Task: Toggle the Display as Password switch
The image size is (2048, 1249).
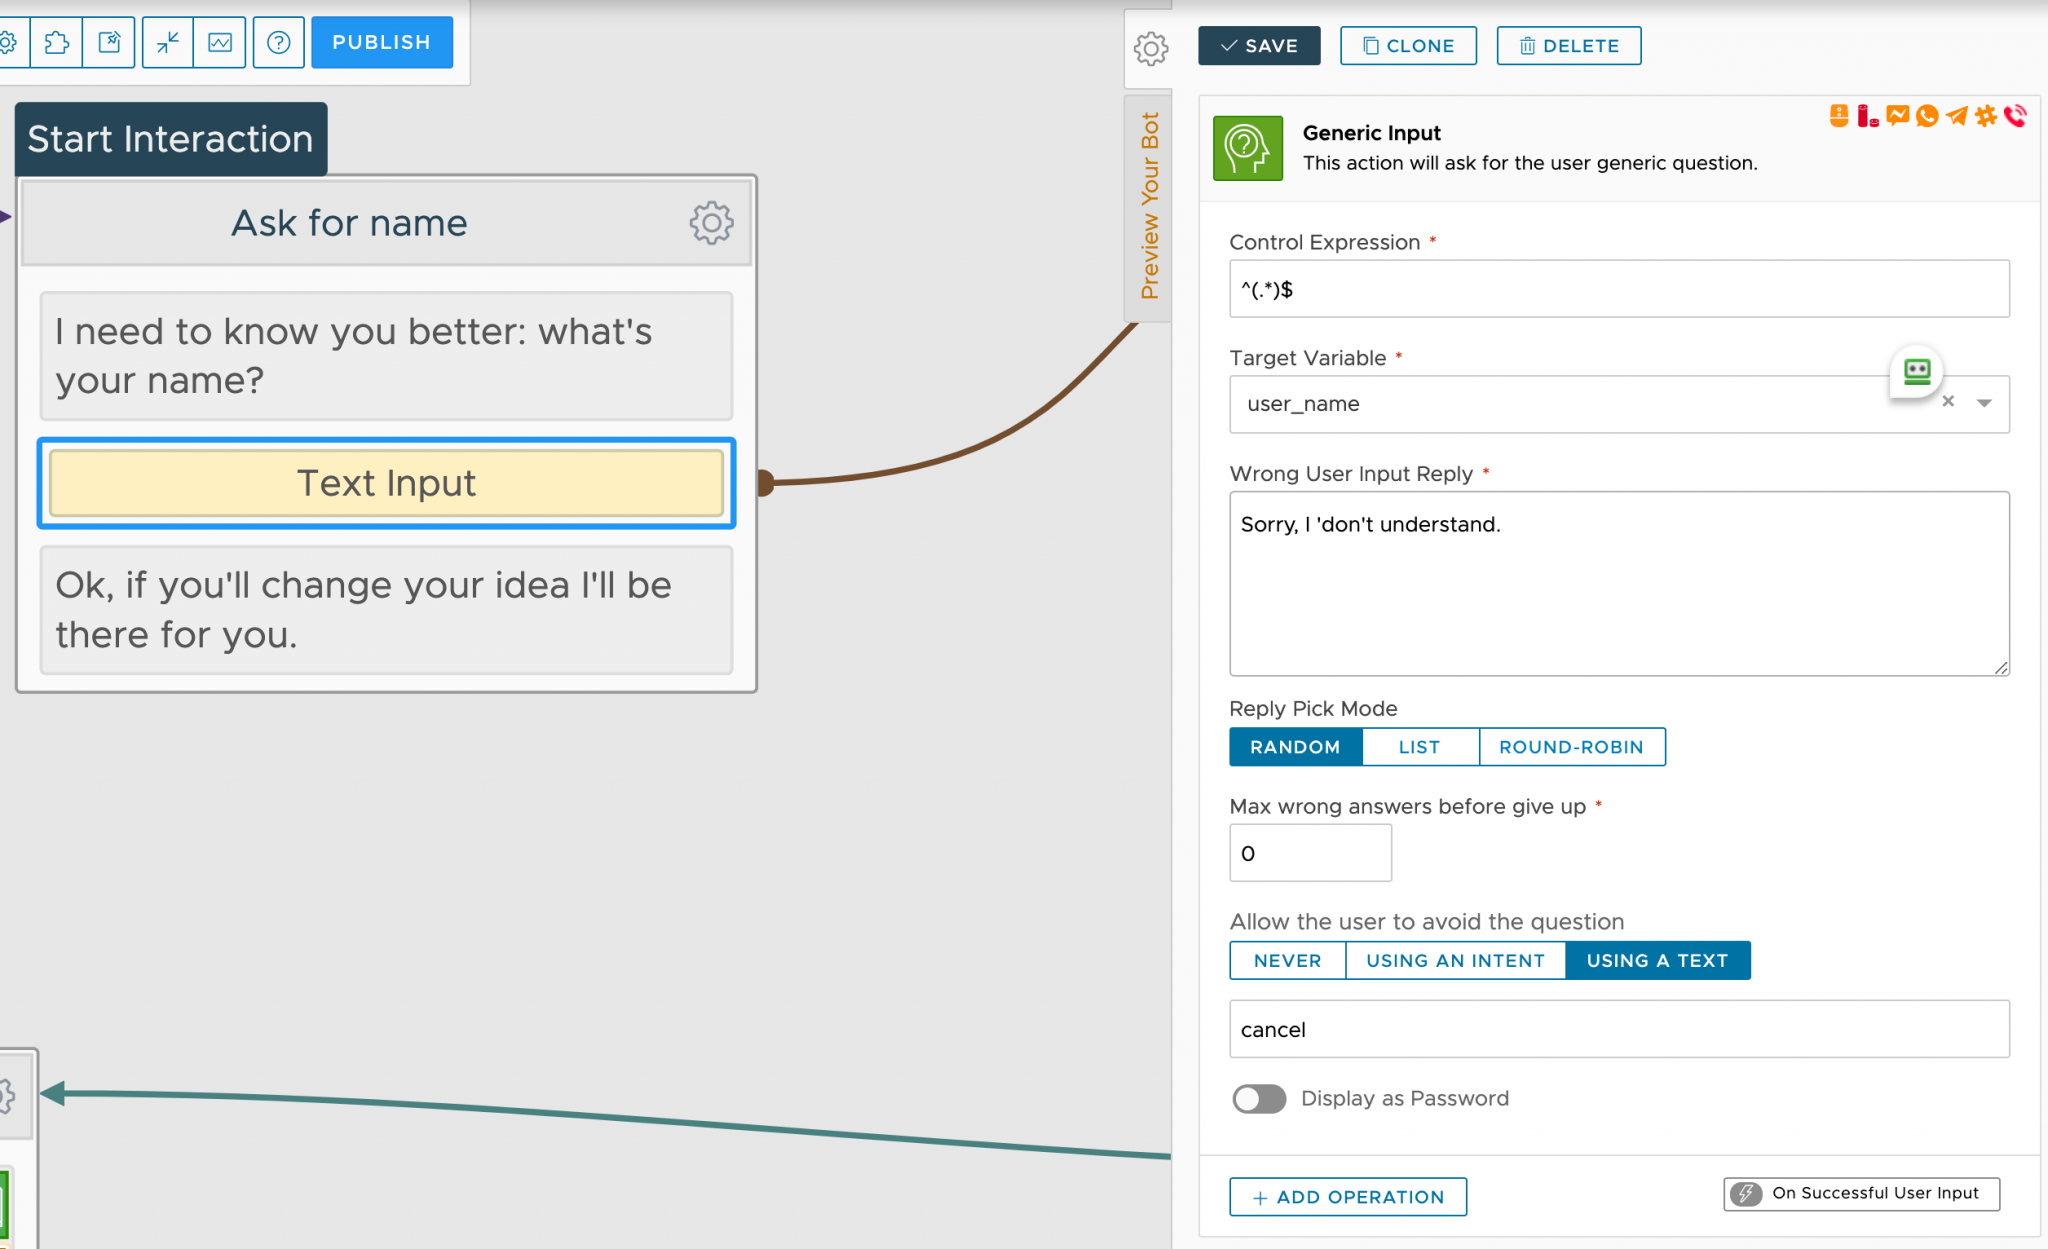Action: pyautogui.click(x=1259, y=1099)
